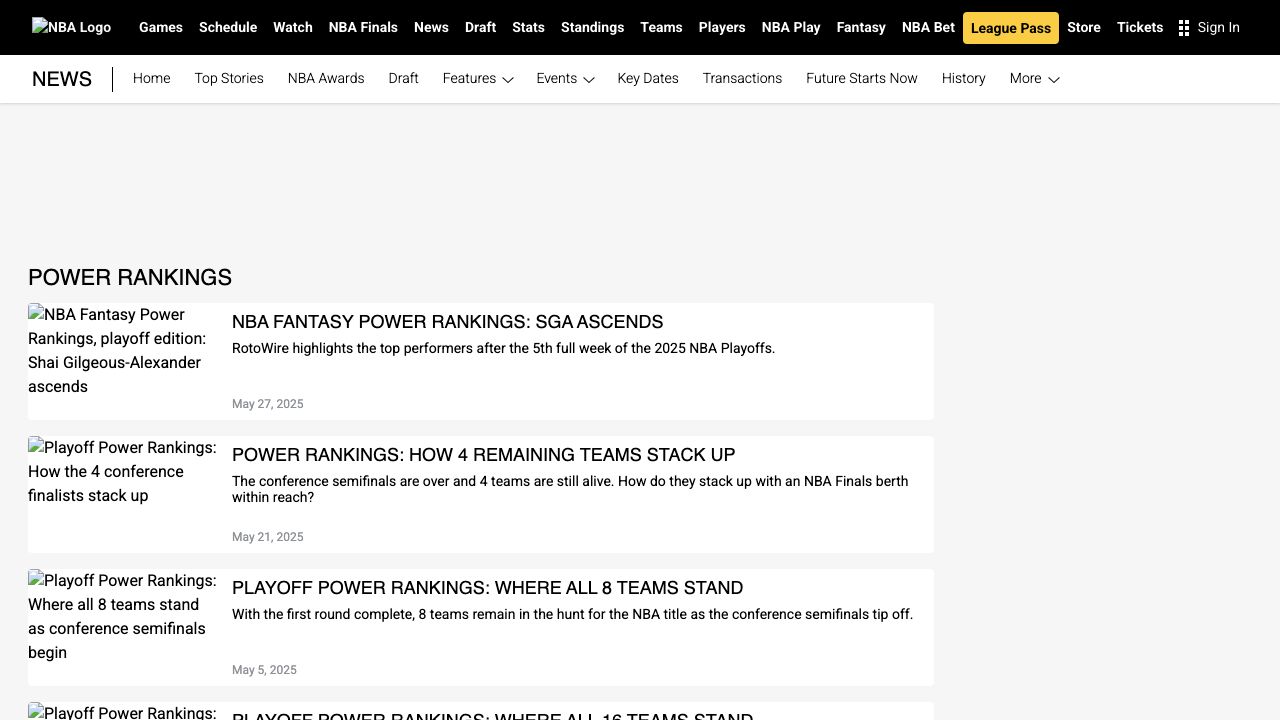This screenshot has width=1280, height=720.
Task: Click the SGA ascends article thumbnail
Action: [122, 351]
